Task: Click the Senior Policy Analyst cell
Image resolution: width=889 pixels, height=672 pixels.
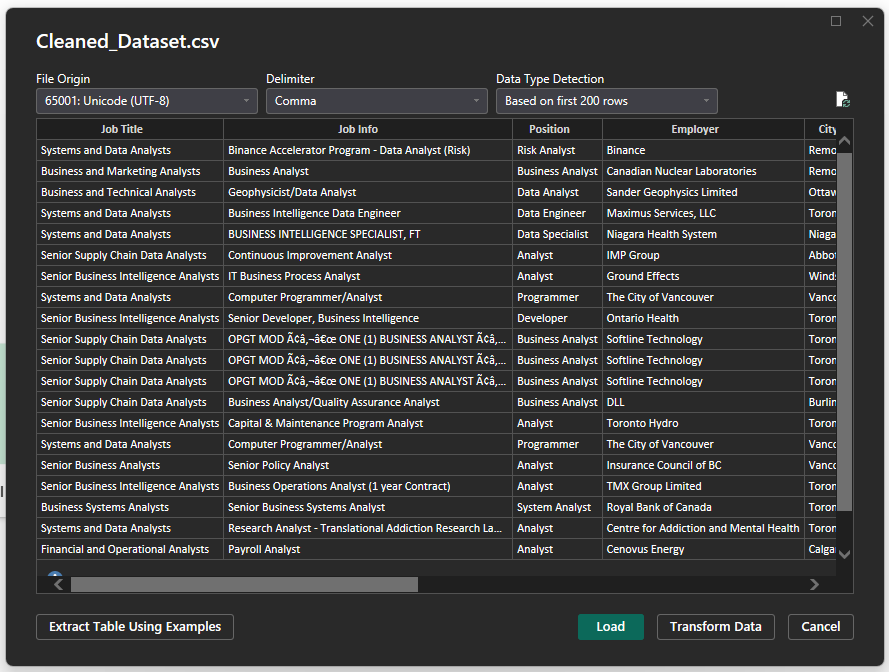Action: [368, 465]
